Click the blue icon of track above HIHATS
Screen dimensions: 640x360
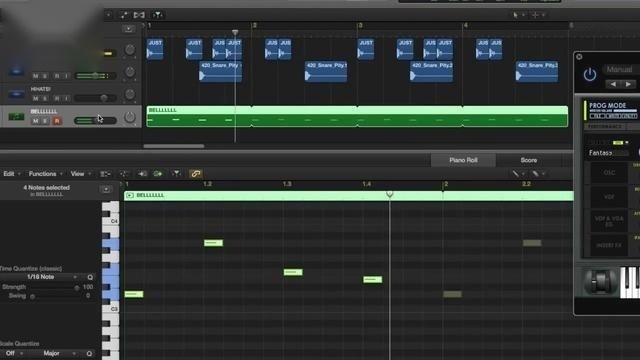click(16, 72)
